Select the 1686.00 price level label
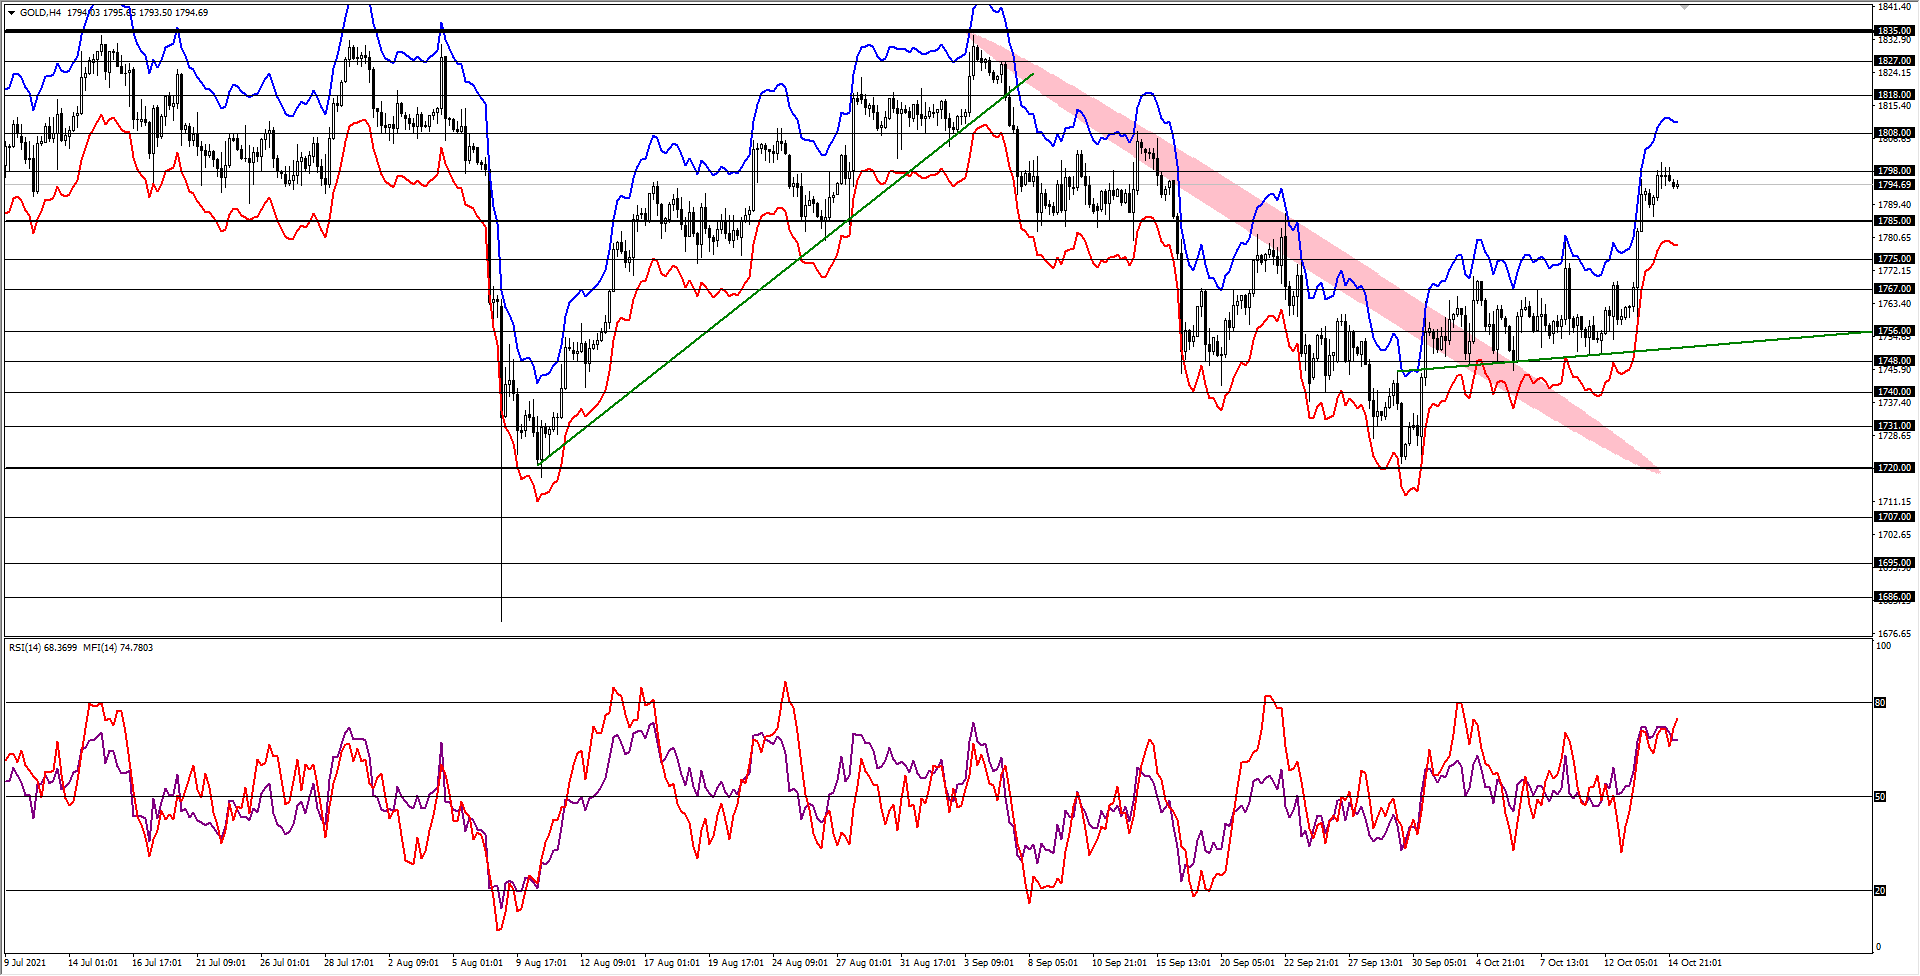The width and height of the screenshot is (1920, 976). pos(1894,597)
